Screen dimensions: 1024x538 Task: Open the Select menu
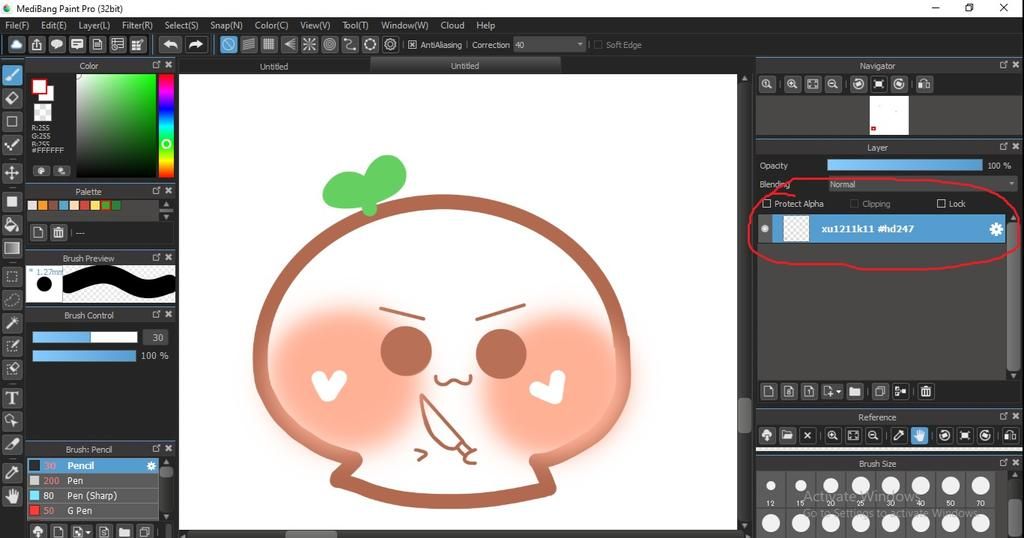click(x=181, y=25)
